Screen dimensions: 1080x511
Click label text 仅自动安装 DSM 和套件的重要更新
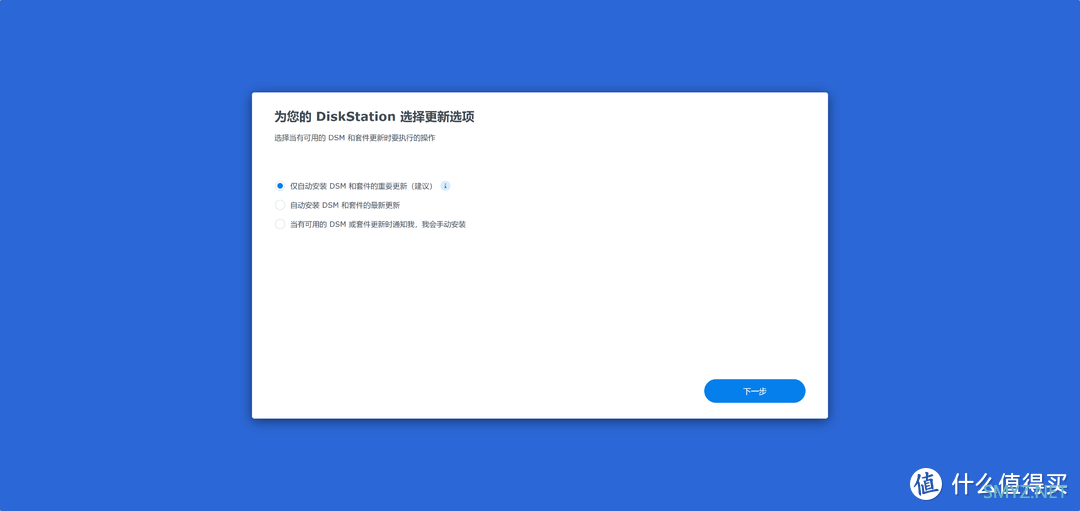pos(350,186)
